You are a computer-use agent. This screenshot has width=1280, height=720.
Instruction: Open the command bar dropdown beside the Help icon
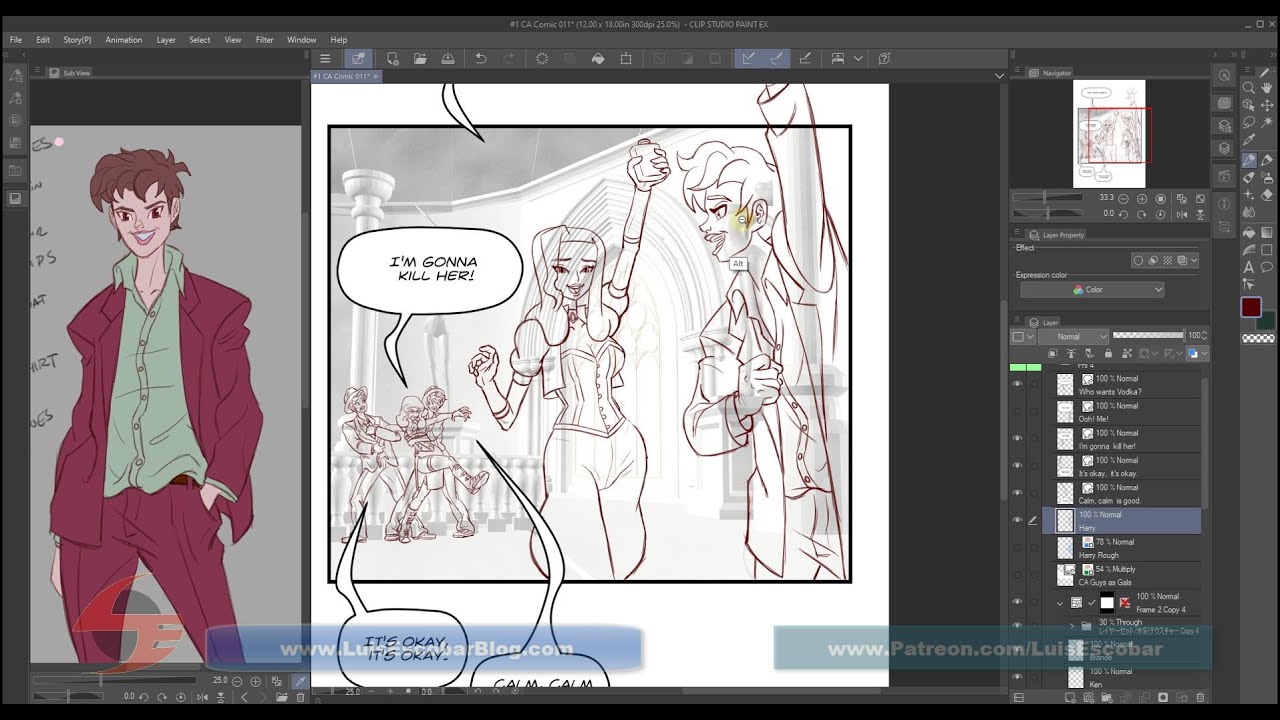tap(858, 58)
